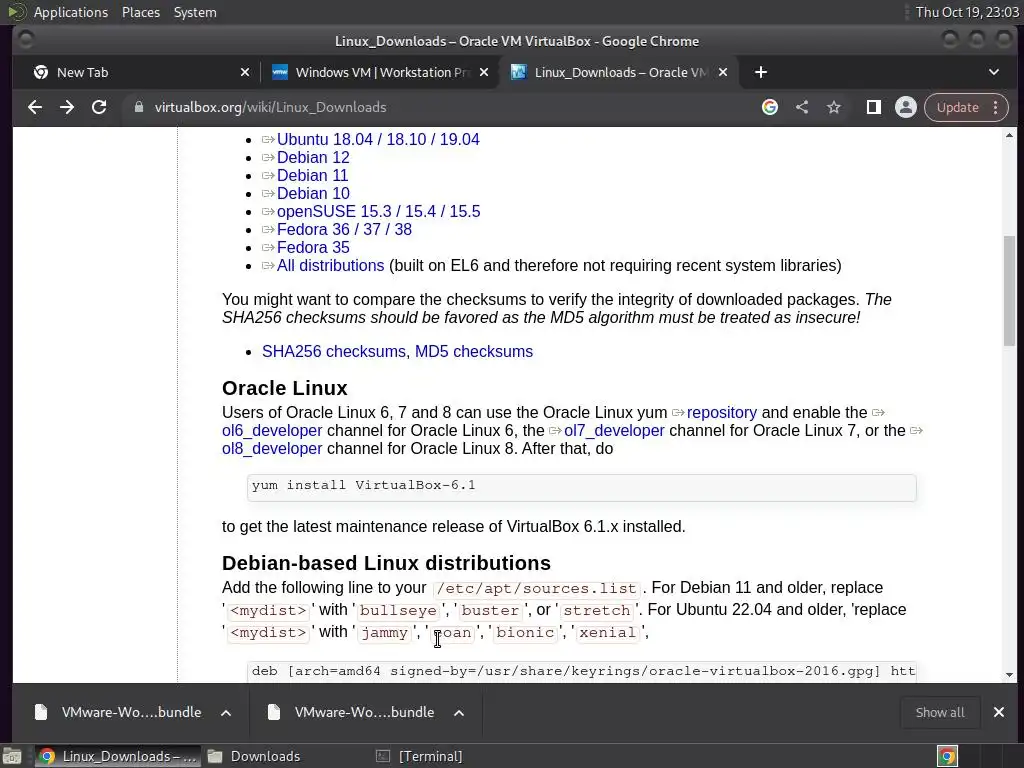This screenshot has width=1024, height=768.
Task: Close the downloads bar
Action: 999,712
